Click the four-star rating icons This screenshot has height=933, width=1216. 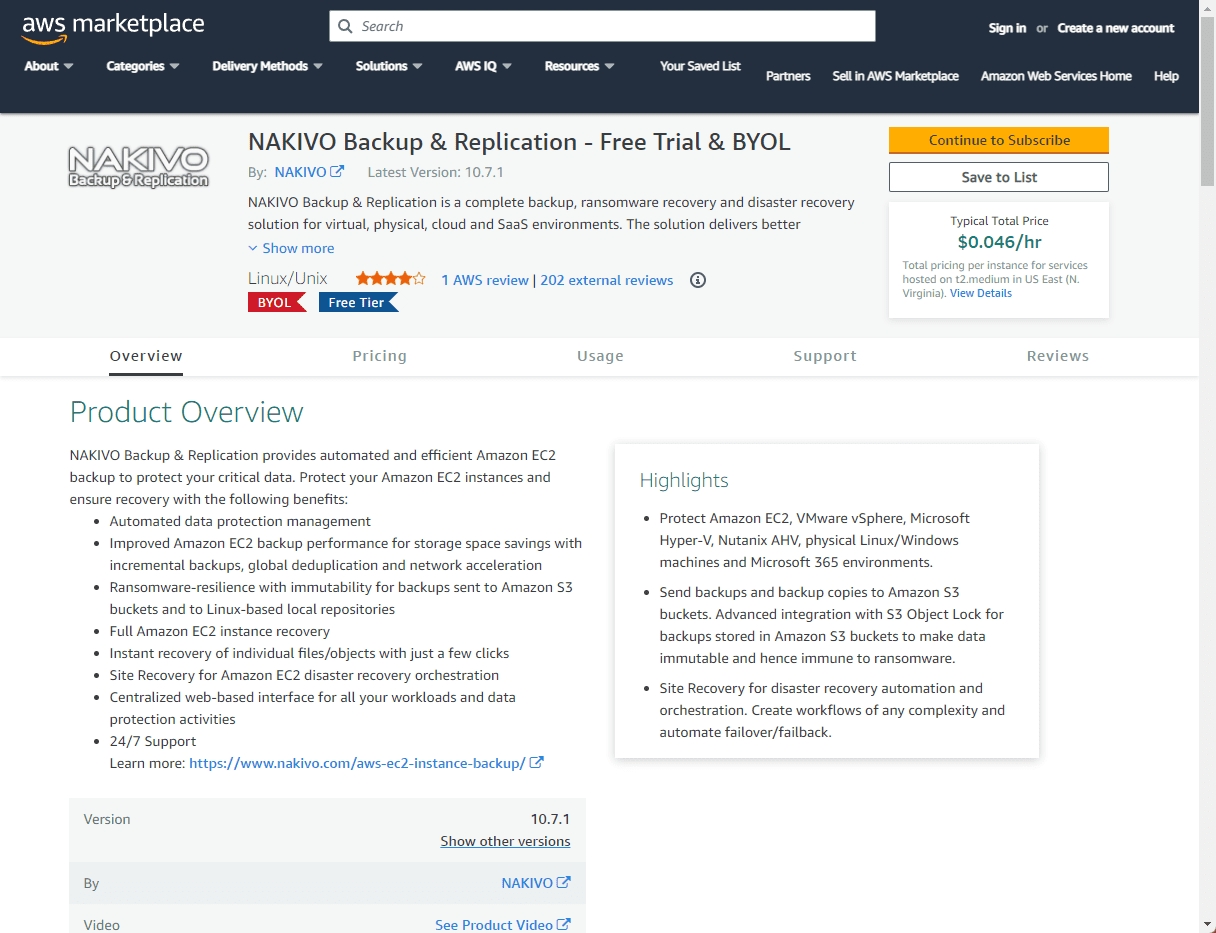pyautogui.click(x=390, y=279)
